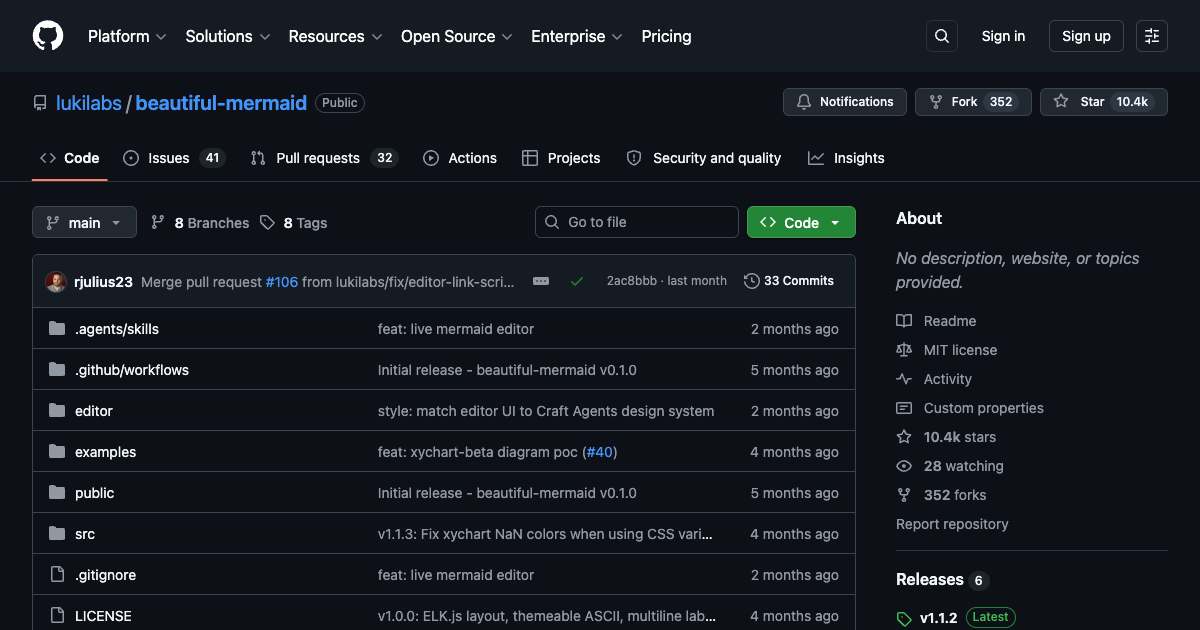Viewport: 1200px width, 630px height.
Task: Open commit 'style: match editor UI to Craft Agents'
Action: 546,411
